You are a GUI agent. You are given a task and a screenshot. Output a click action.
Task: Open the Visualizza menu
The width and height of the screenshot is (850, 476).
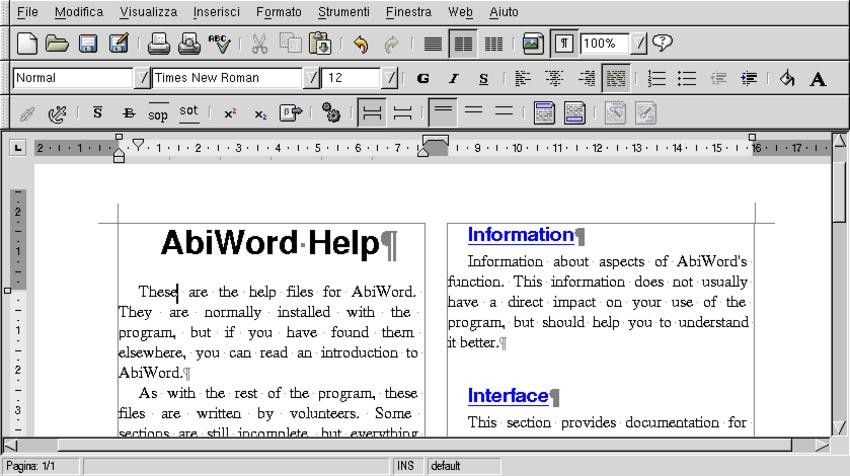coord(148,12)
